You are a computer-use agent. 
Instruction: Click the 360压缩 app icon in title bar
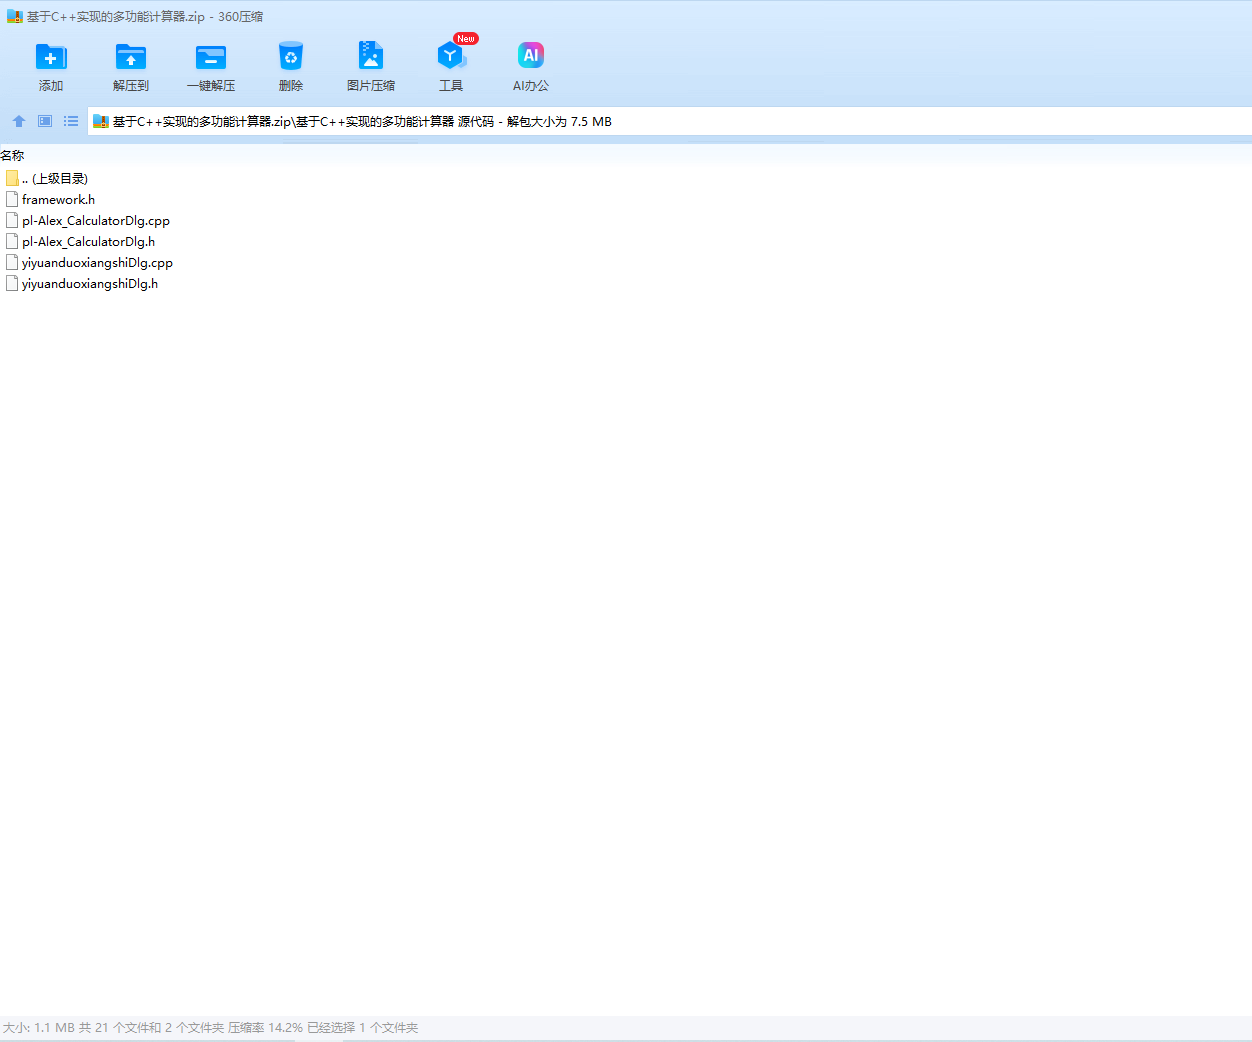click(14, 16)
